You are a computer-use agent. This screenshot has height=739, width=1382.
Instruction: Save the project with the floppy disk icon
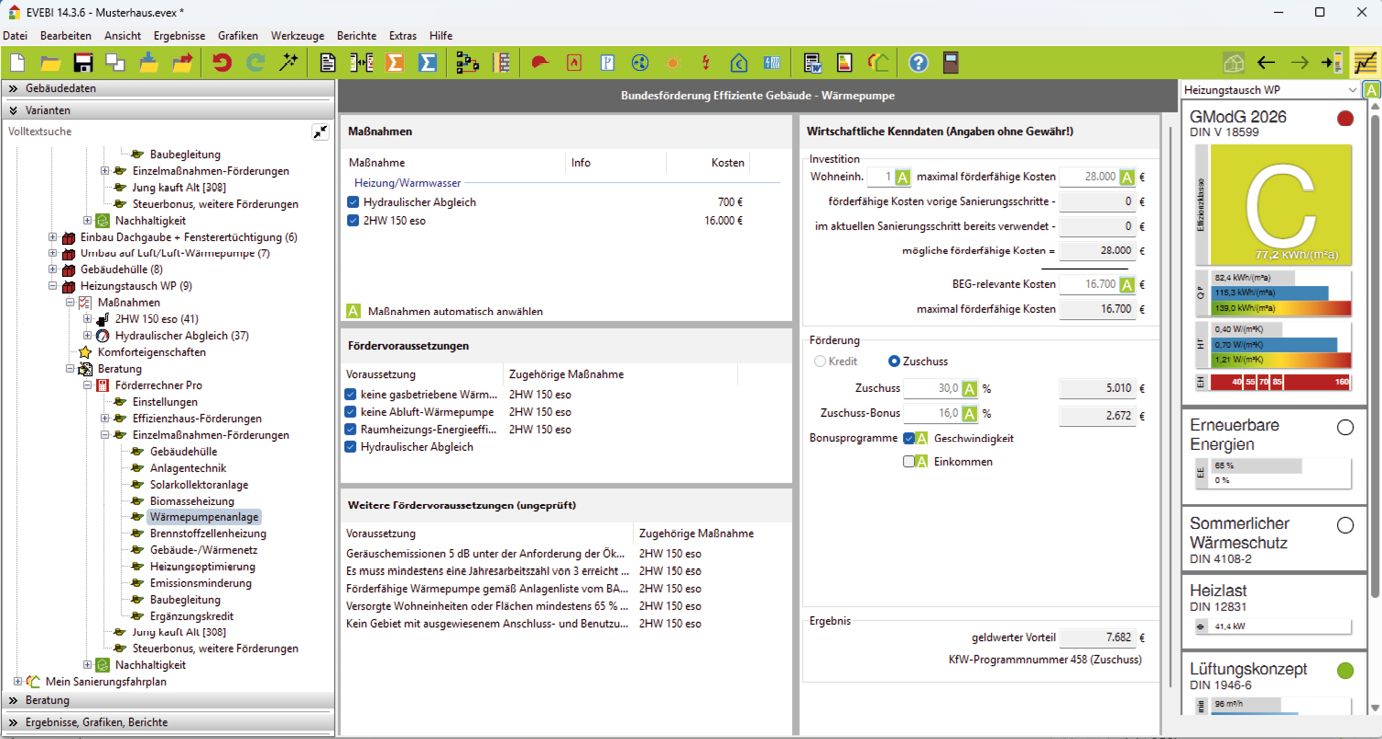pos(83,63)
